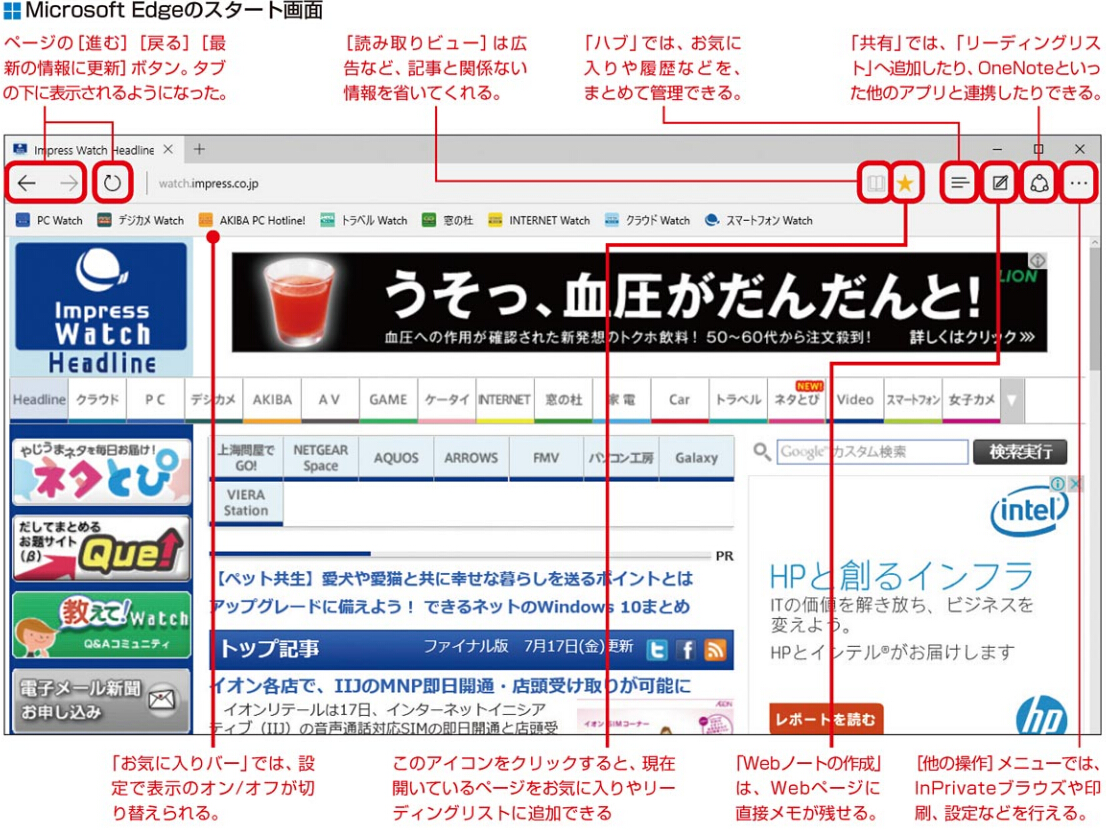Viewport: 1106px width, 830px height.
Task: Open INTERNET Watch favorites bar link
Action: 539,221
